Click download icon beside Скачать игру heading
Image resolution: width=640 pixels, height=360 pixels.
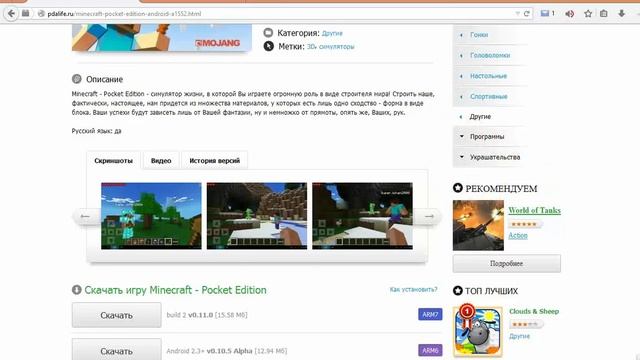(77, 290)
